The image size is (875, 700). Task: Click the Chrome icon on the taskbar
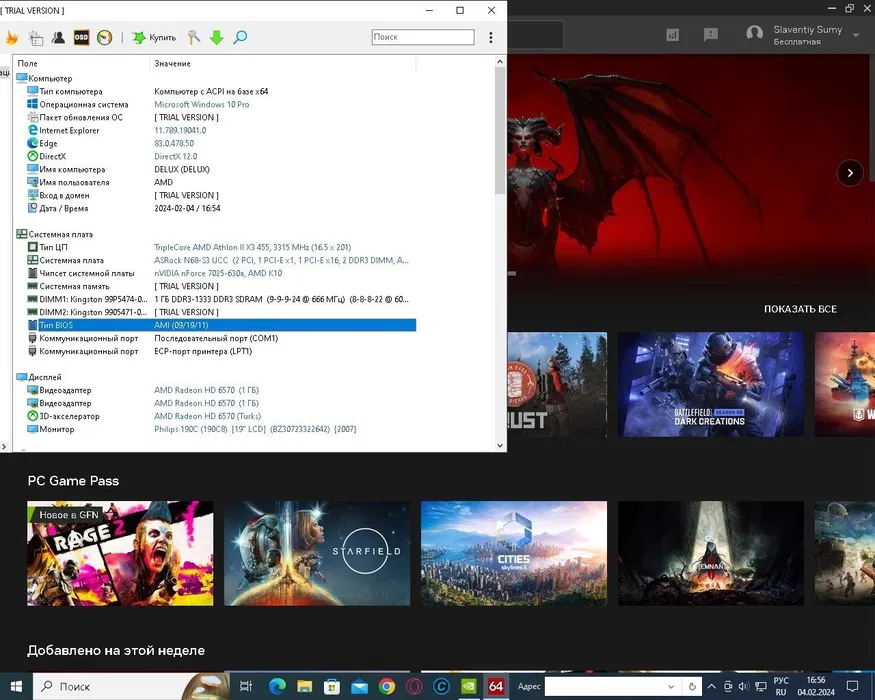(x=387, y=687)
